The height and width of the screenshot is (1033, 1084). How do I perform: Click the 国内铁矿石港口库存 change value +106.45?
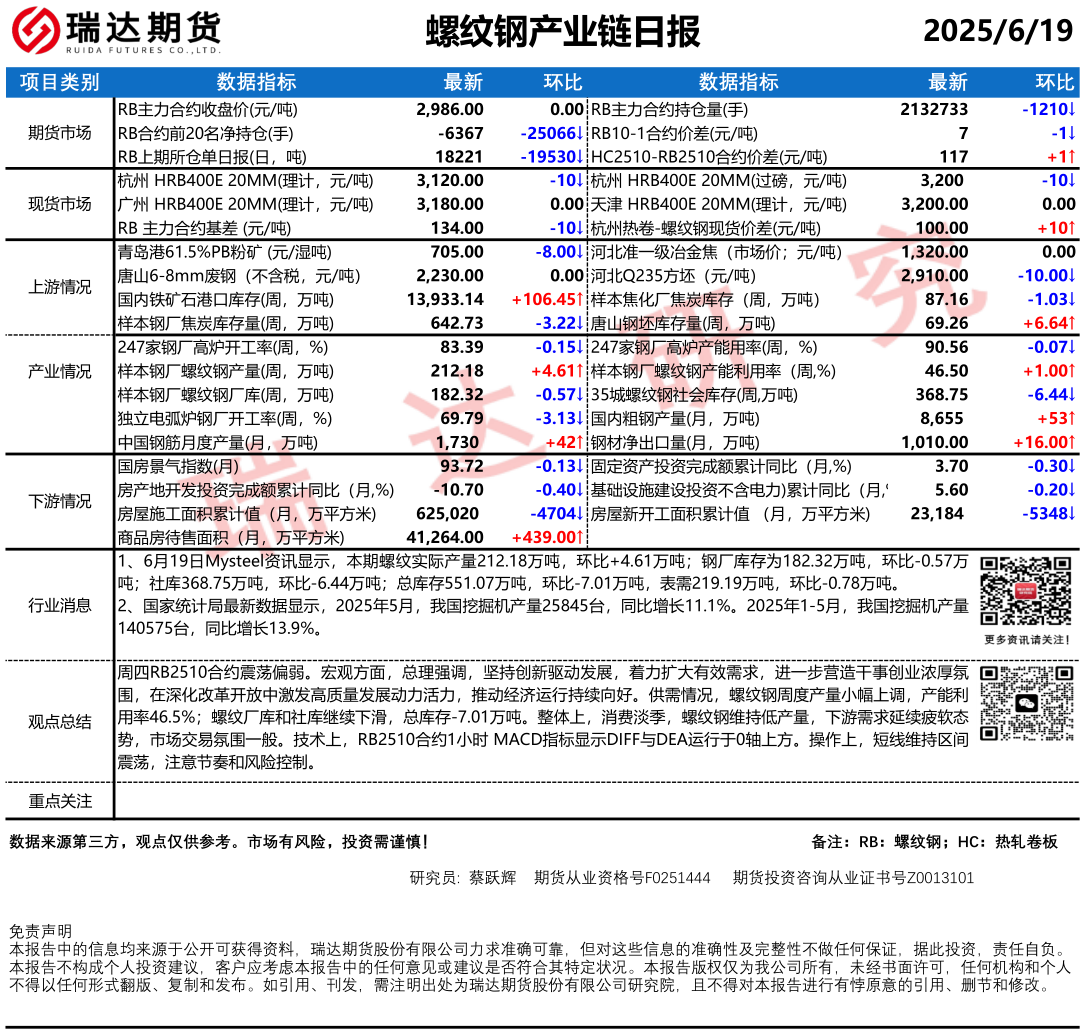click(x=546, y=299)
